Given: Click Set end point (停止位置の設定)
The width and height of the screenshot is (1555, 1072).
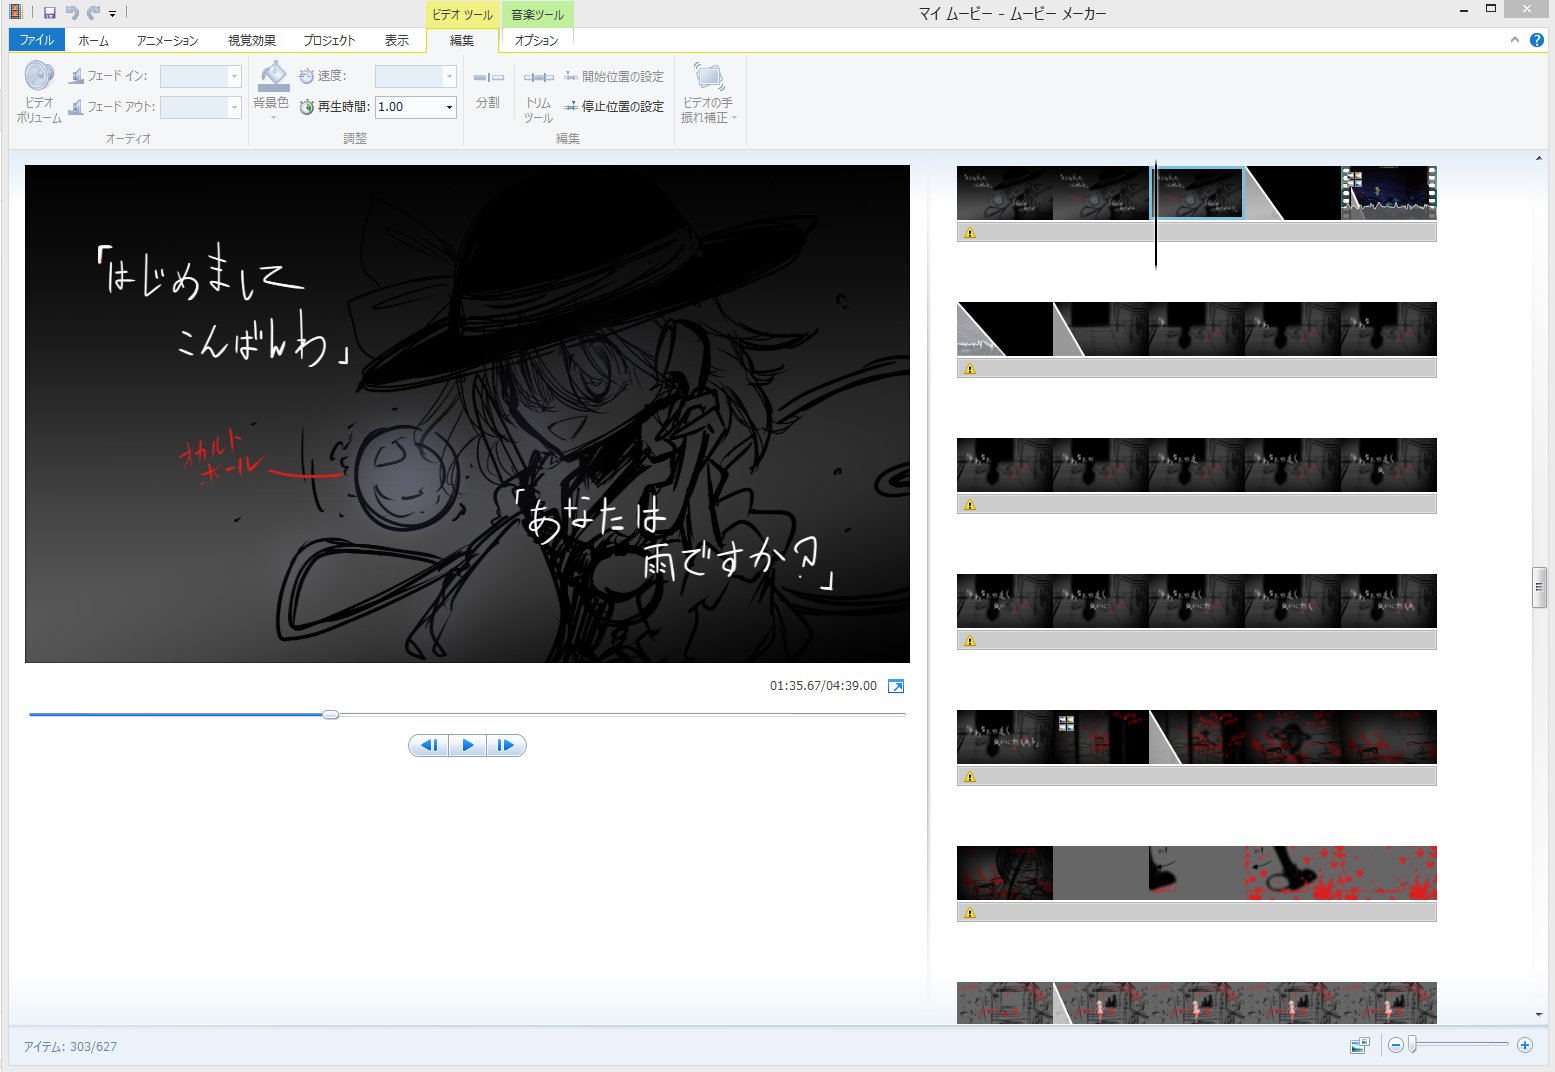Looking at the screenshot, I should tap(613, 106).
